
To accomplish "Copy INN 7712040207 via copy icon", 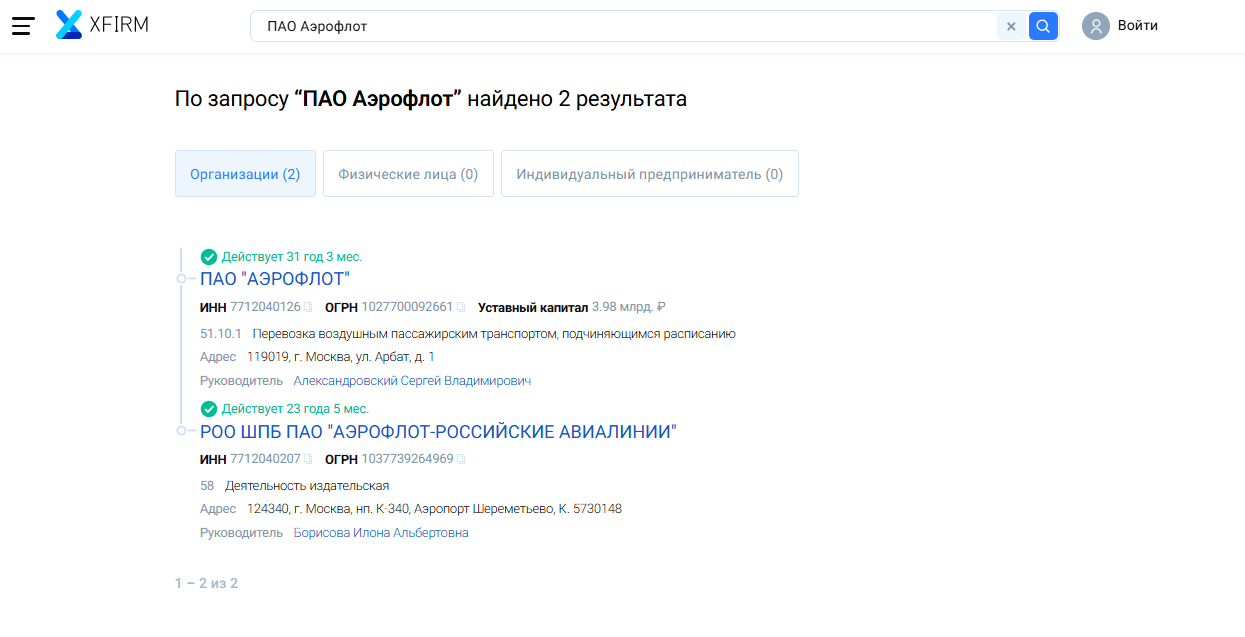I will 309,460.
